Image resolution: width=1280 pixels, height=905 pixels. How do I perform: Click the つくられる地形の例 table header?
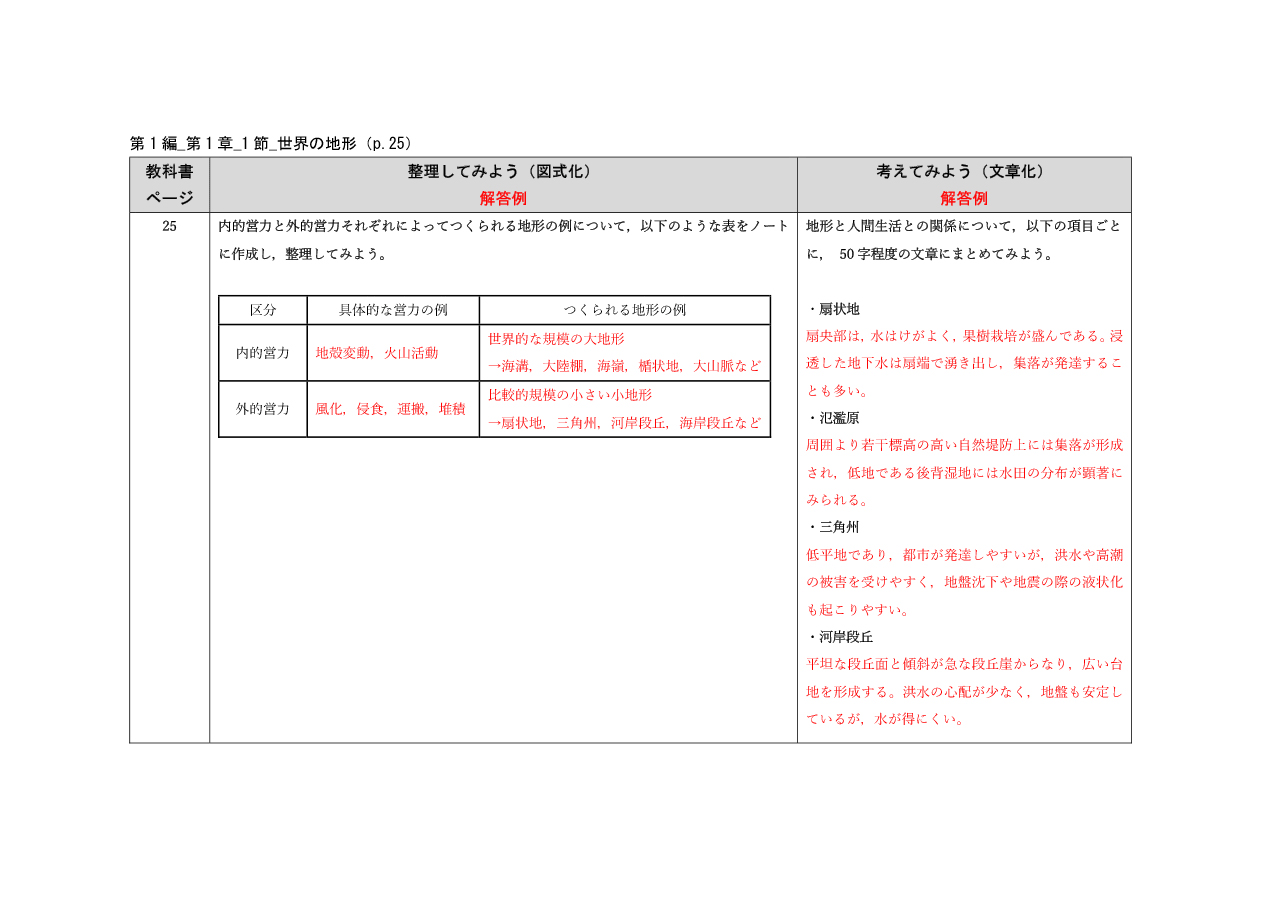(x=624, y=310)
